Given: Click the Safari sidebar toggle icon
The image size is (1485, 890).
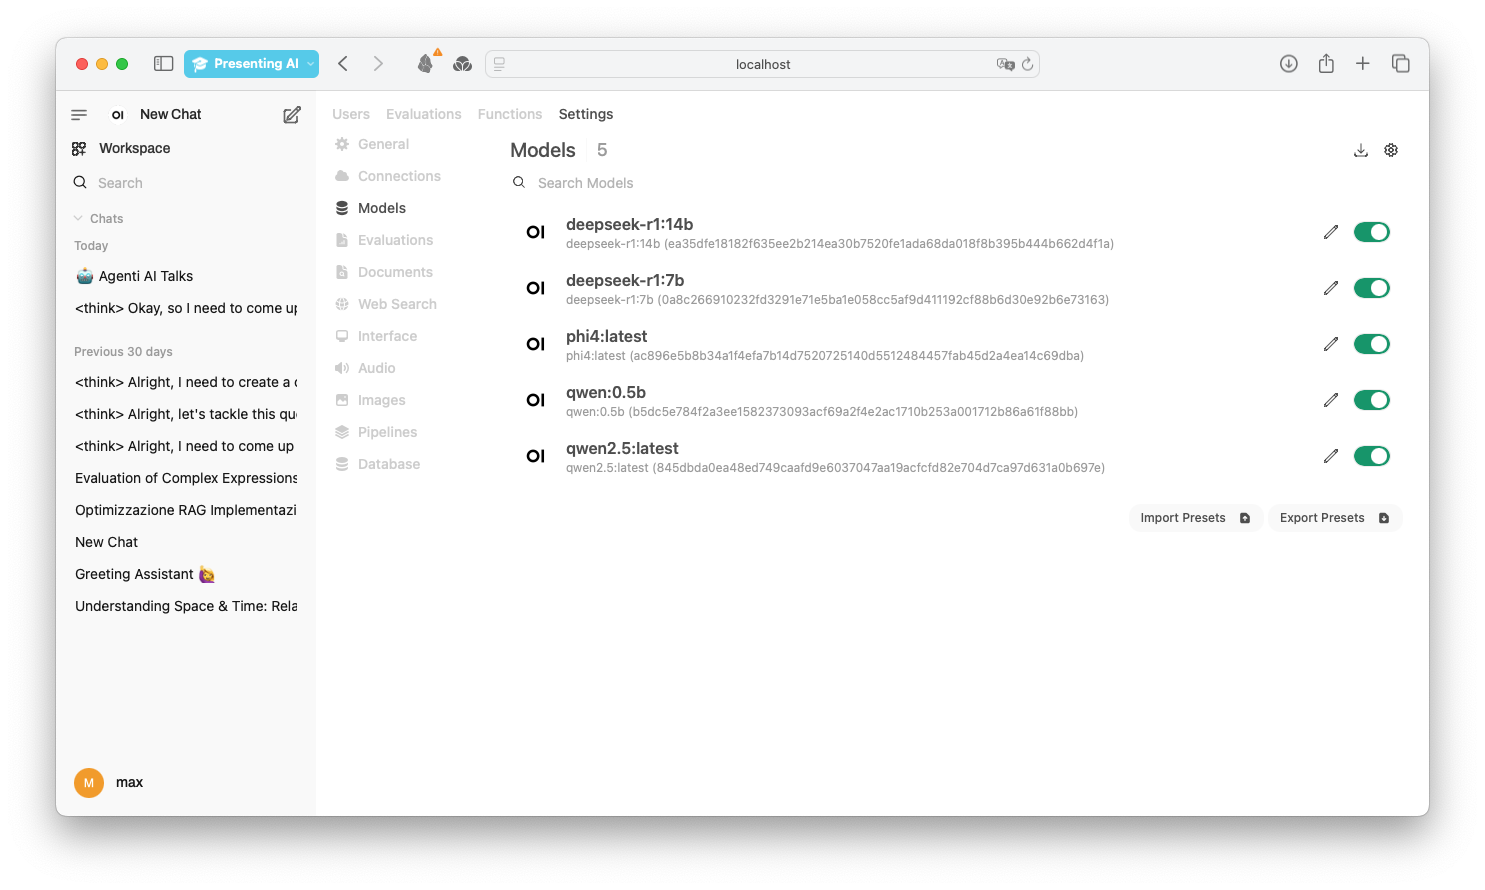Looking at the screenshot, I should point(164,64).
